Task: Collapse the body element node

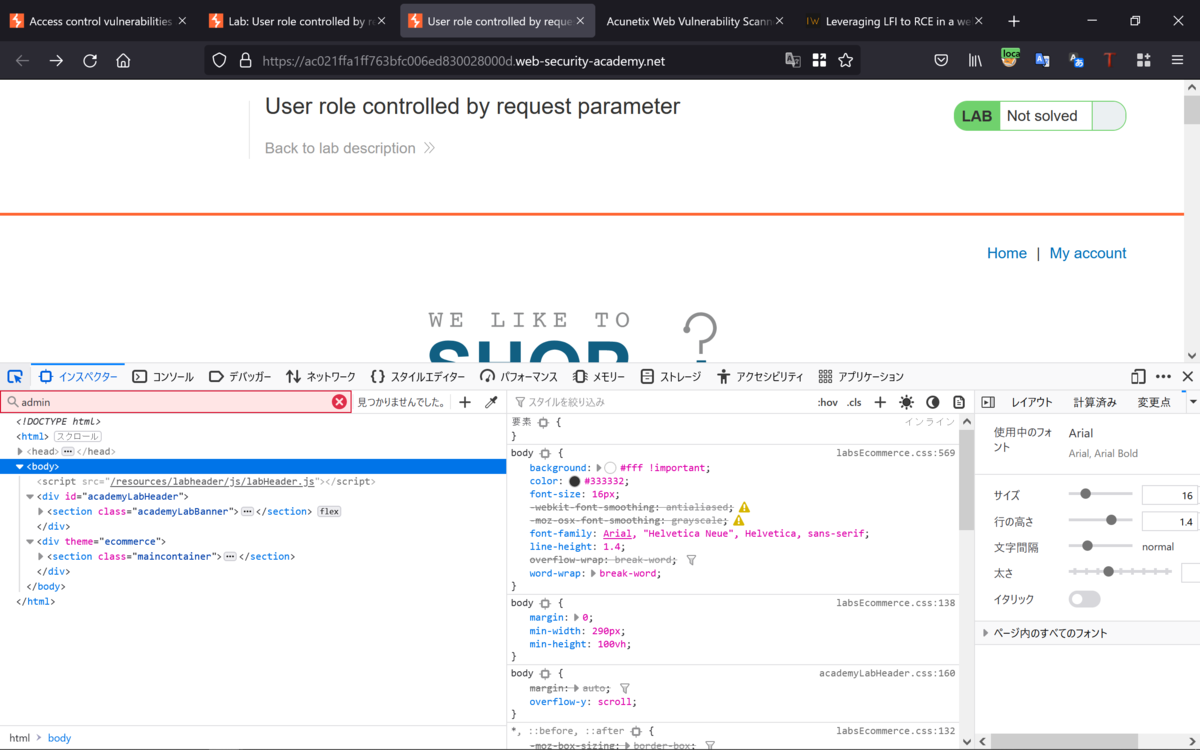Action: [20, 467]
